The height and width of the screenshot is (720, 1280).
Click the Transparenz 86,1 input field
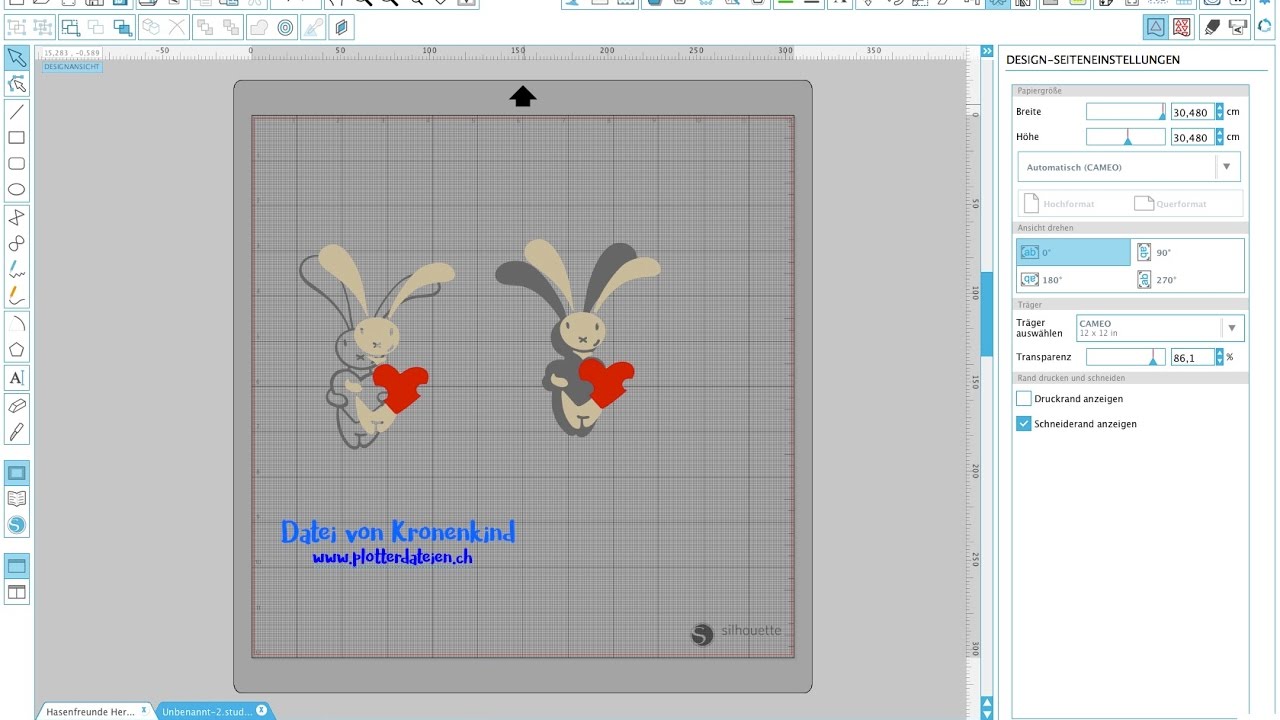click(1192, 356)
